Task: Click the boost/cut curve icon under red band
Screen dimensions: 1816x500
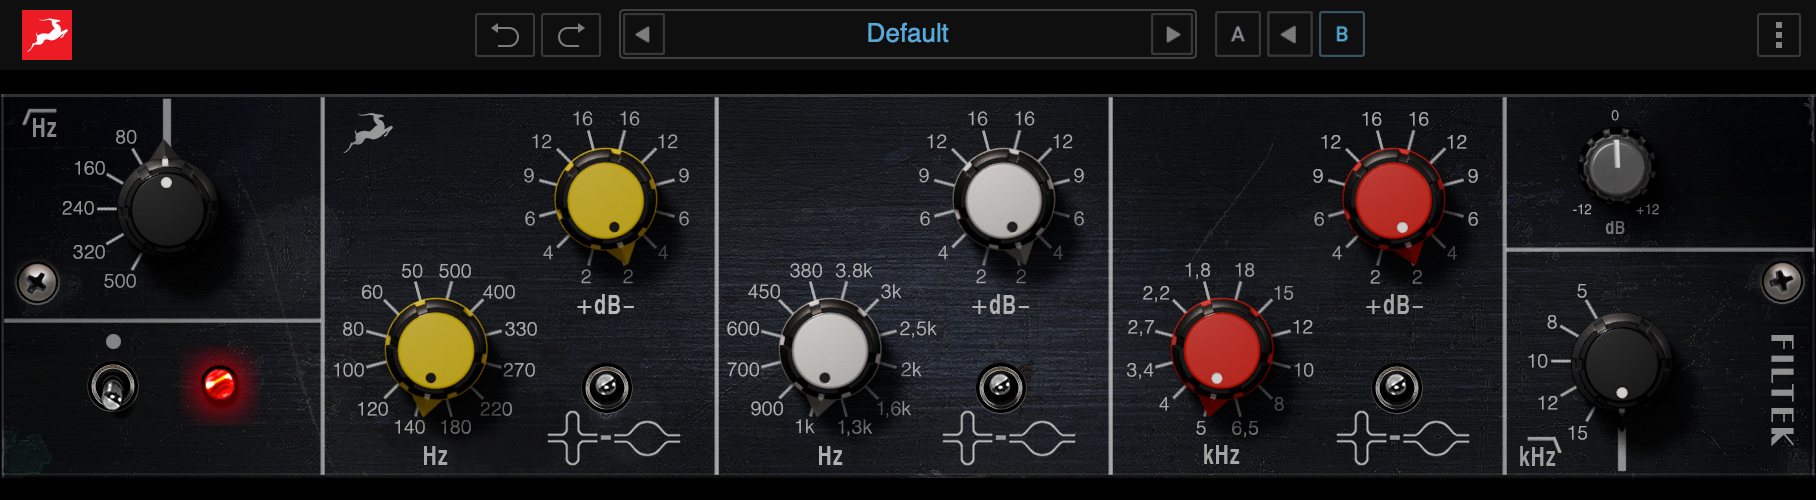Action: tap(1402, 438)
